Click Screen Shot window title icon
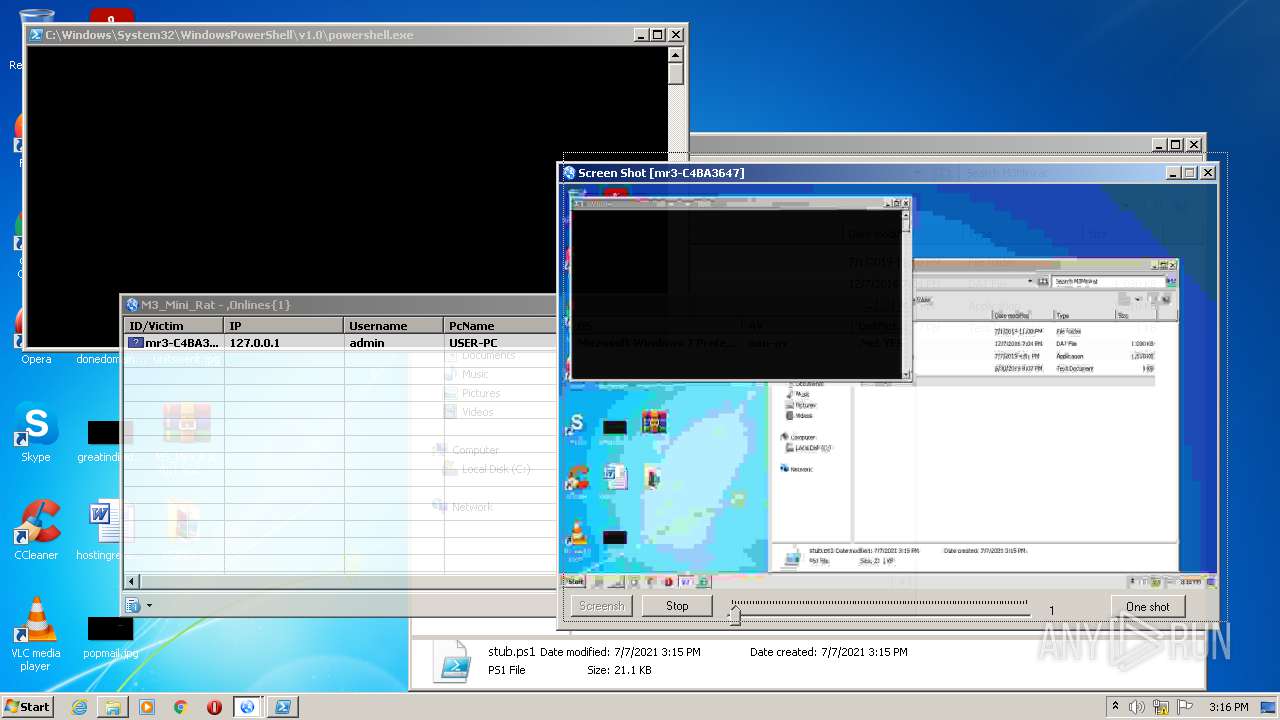Image resolution: width=1280 pixels, height=720 pixels. (569, 173)
